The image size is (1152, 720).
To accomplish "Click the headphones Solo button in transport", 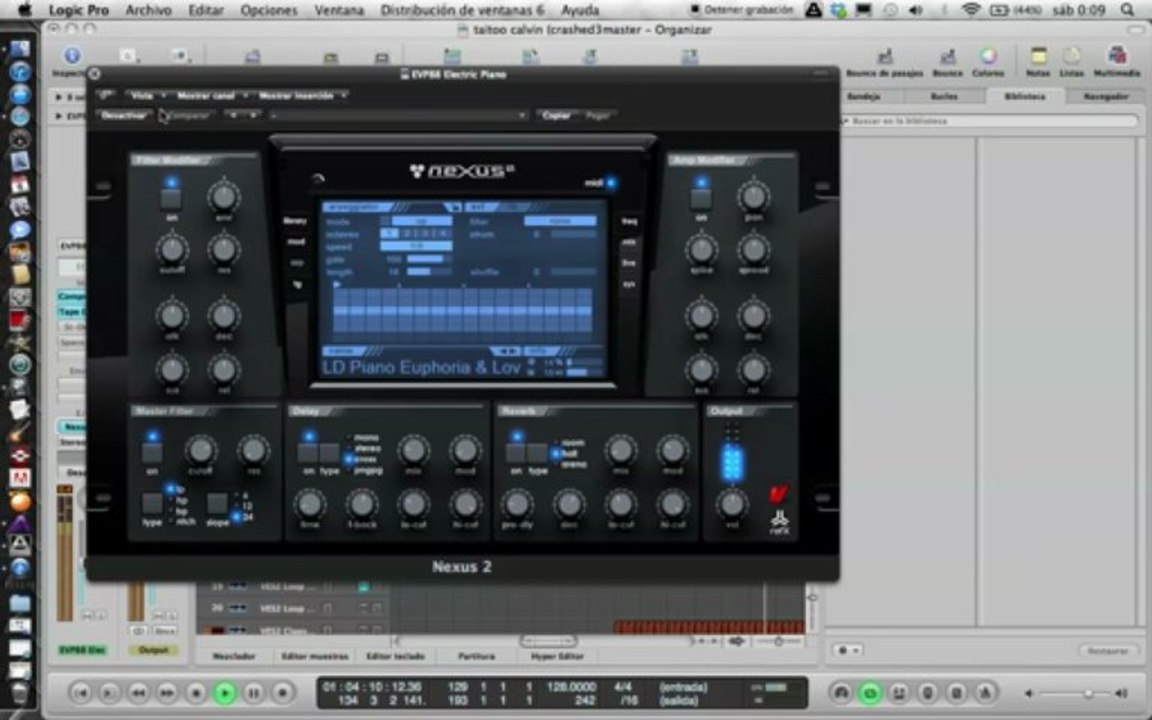I will point(842,693).
